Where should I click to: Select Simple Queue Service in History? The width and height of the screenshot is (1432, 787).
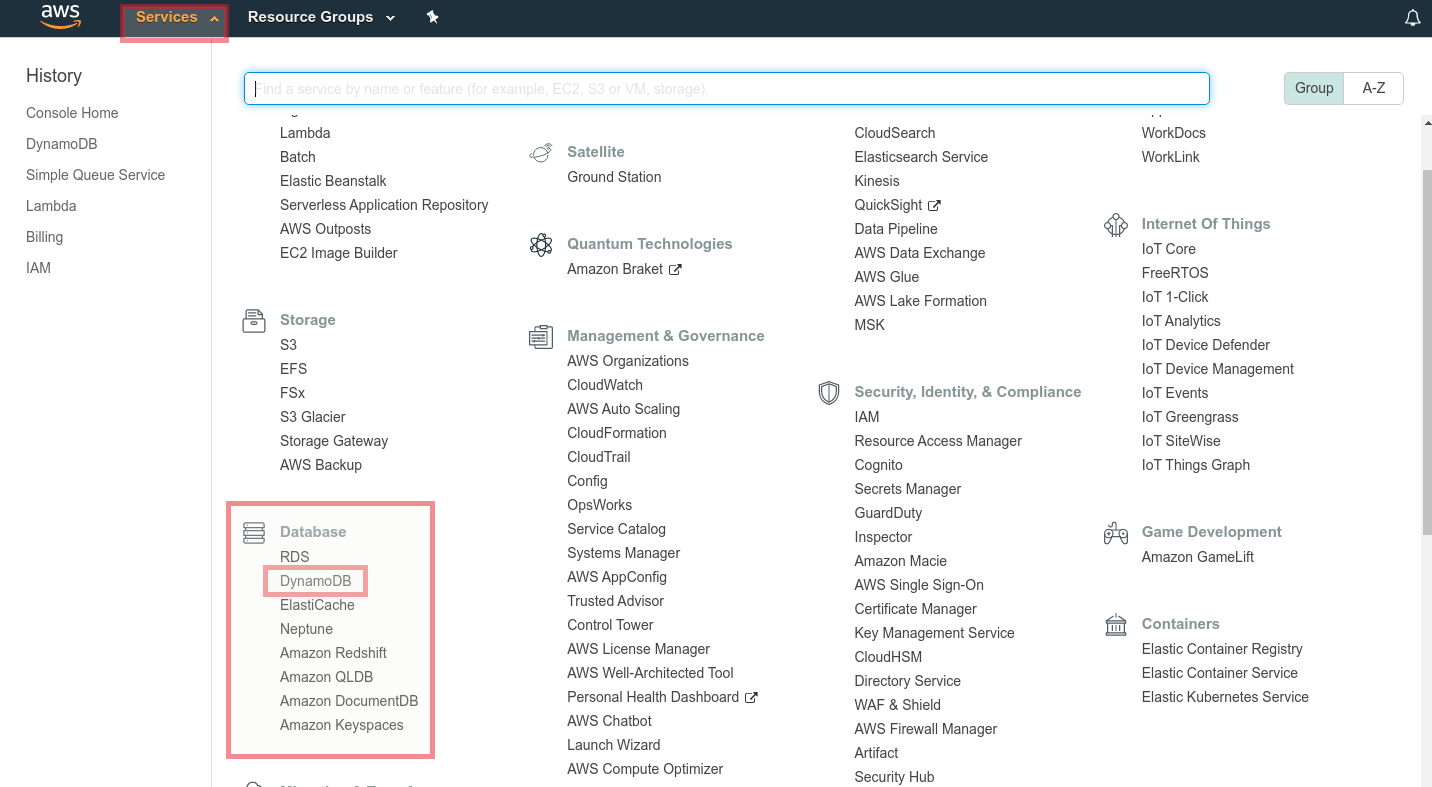(x=95, y=175)
